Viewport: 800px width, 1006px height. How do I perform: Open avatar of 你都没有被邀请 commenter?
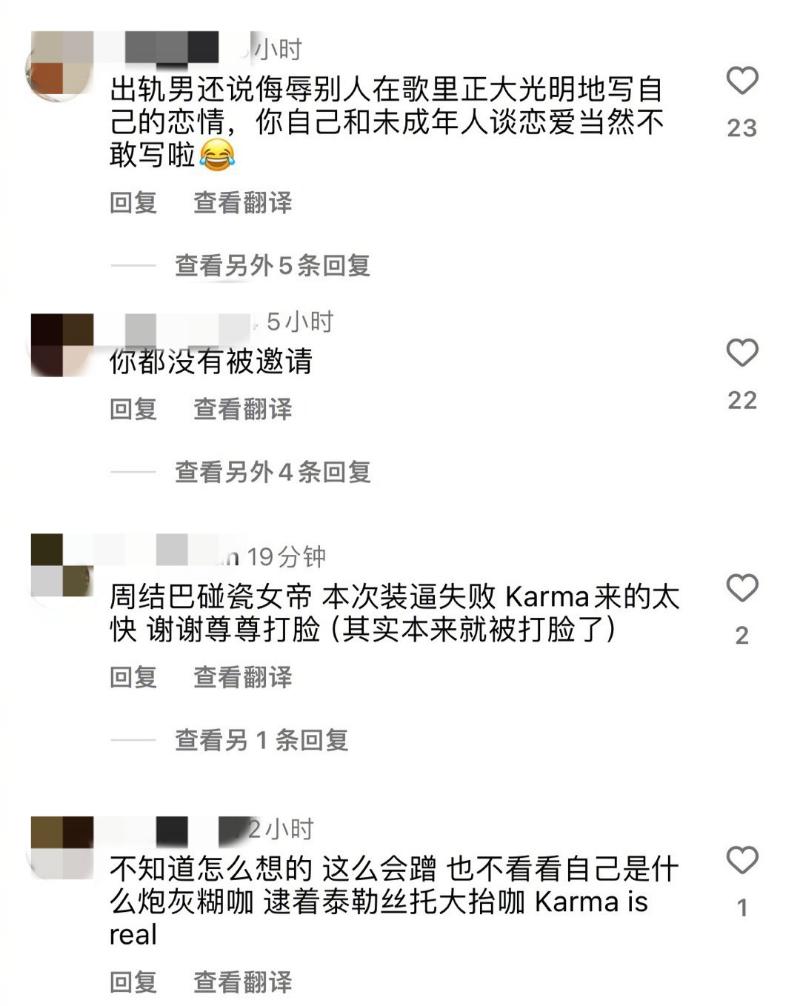[x=62, y=345]
